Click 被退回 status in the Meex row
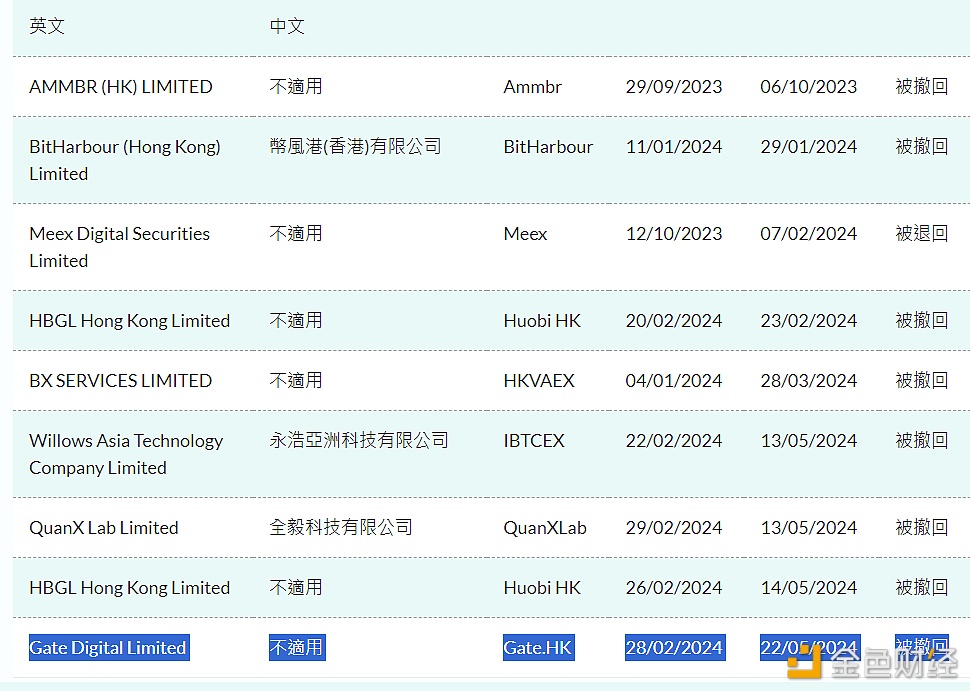Screen dimensions: 970x691 922,234
